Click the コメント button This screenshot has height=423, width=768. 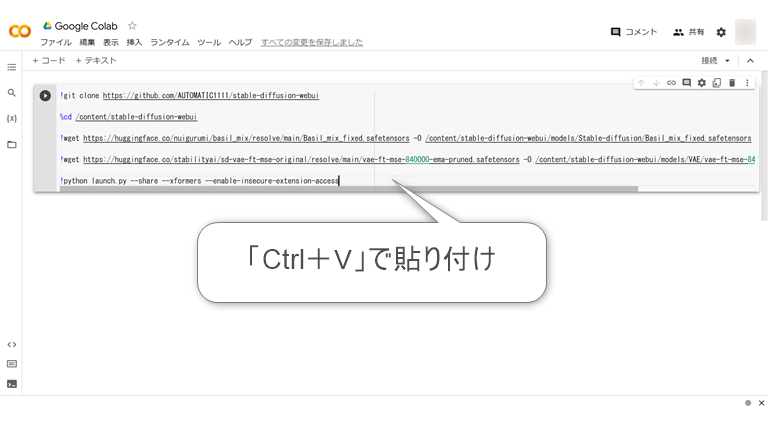[x=634, y=32]
